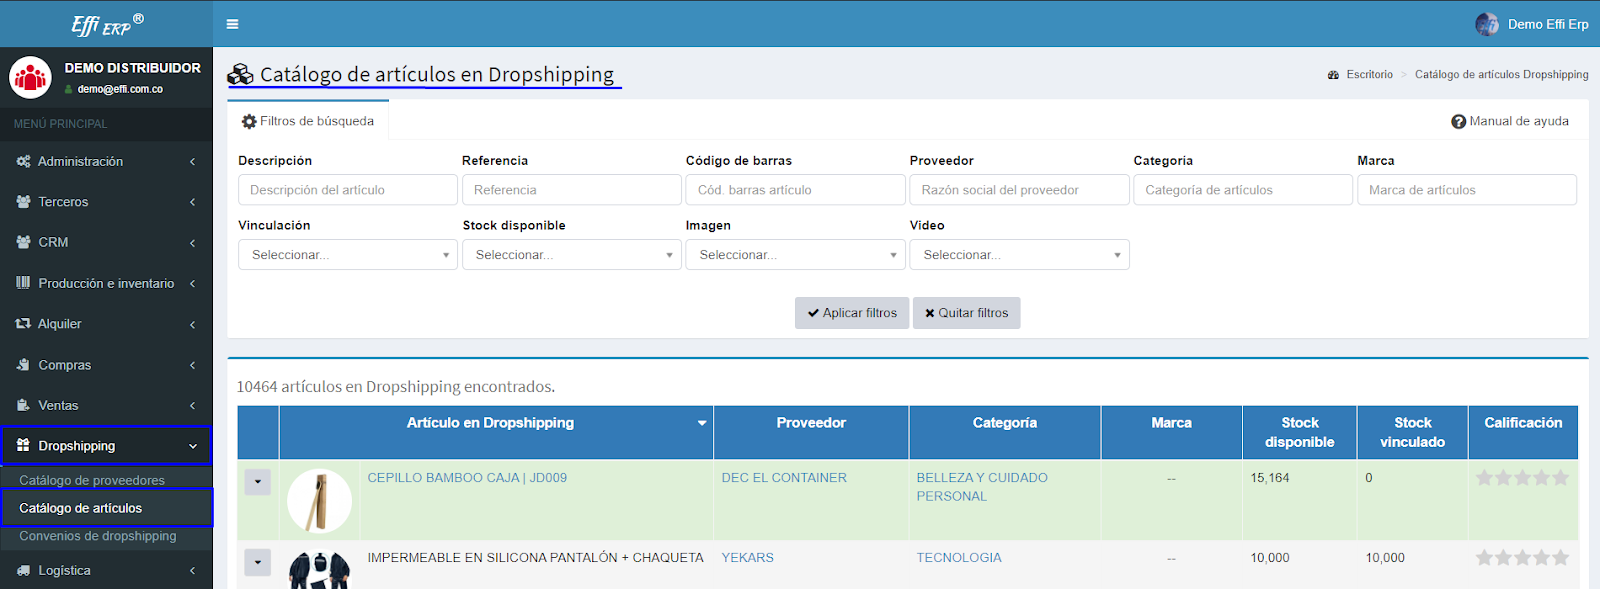Open DEC EL CONTAINER provider link

tap(784, 478)
